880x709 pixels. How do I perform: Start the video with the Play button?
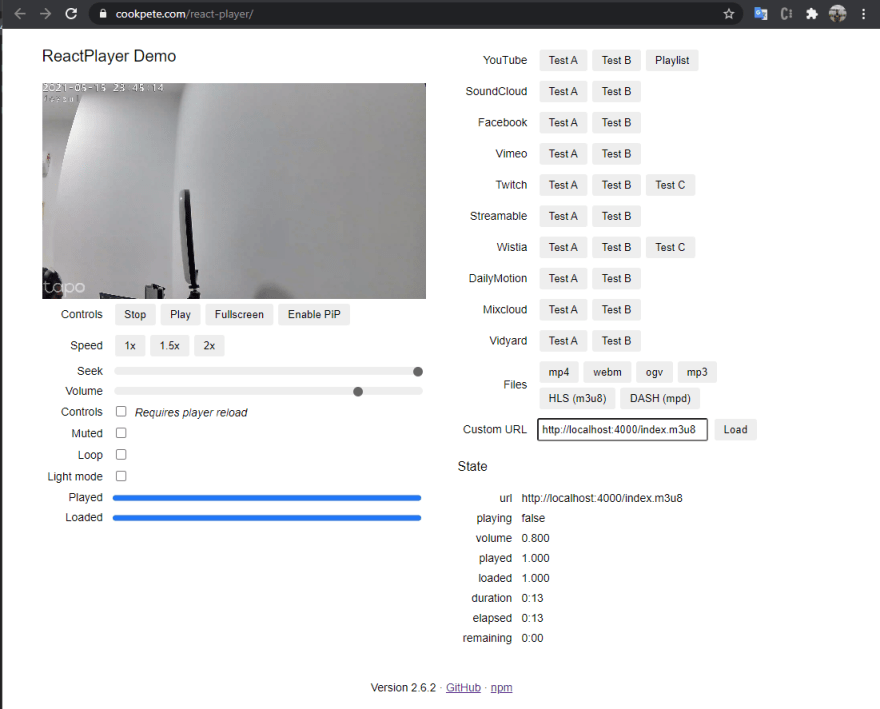[181, 314]
